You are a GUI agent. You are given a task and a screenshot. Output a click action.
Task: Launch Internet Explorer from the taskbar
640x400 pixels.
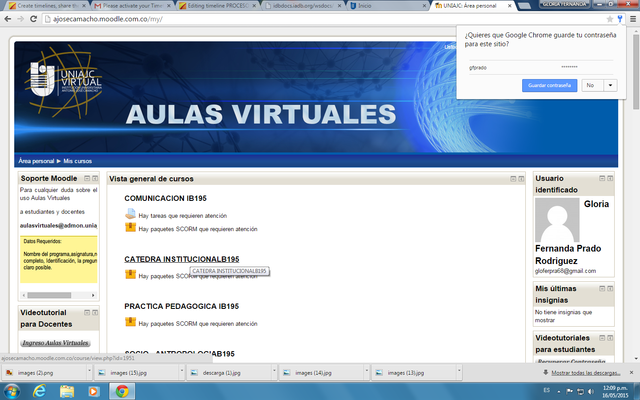click(x=39, y=391)
